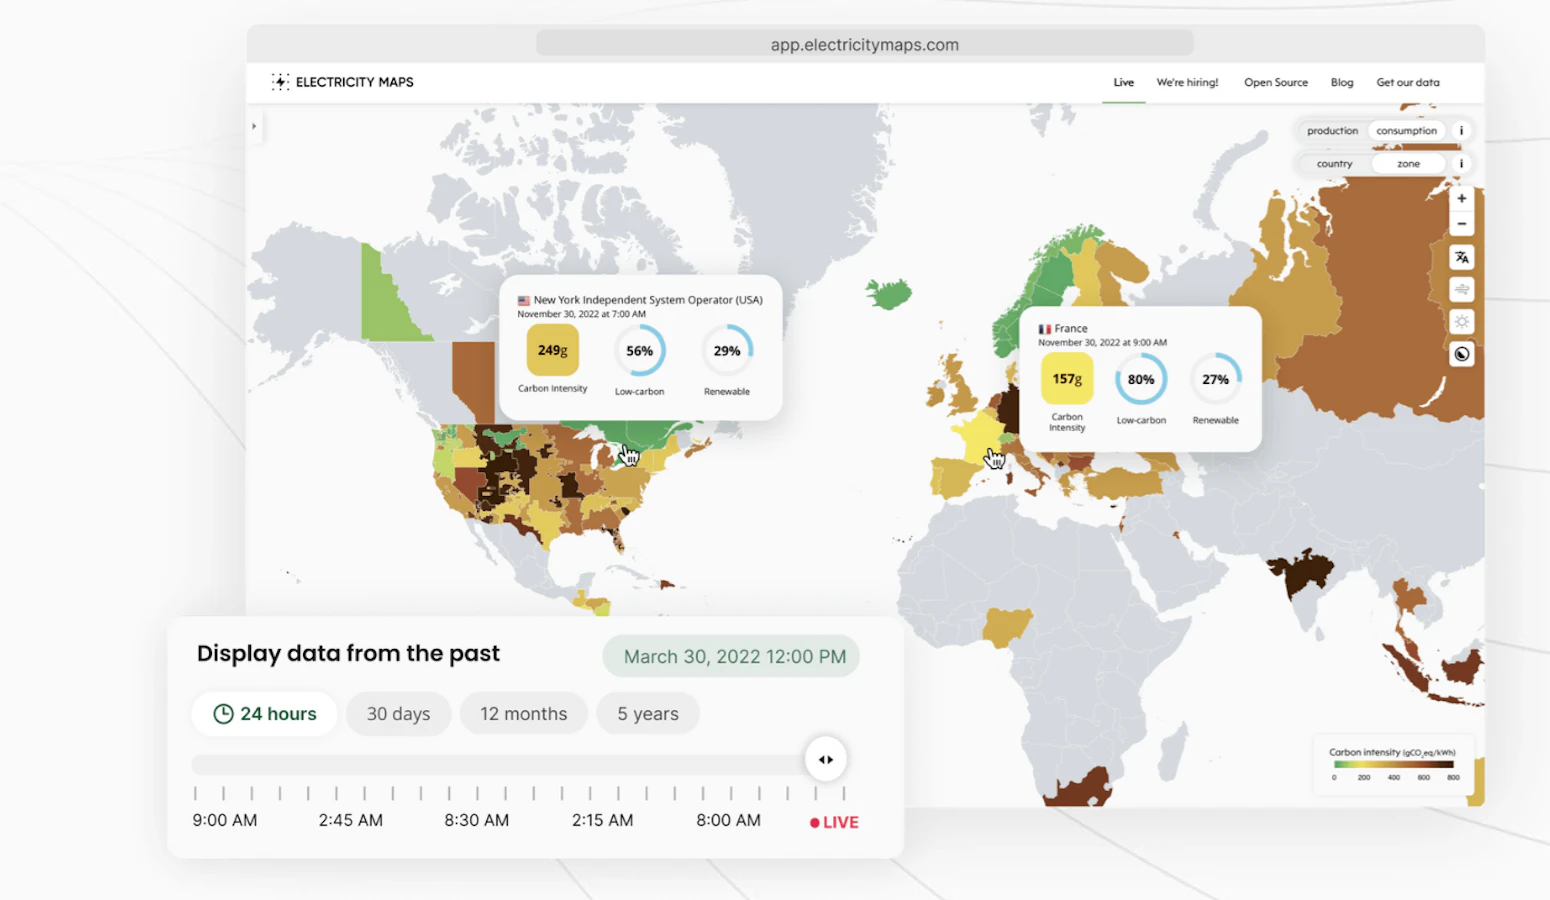
Task: Switch map aggregation to country view
Action: point(1334,164)
